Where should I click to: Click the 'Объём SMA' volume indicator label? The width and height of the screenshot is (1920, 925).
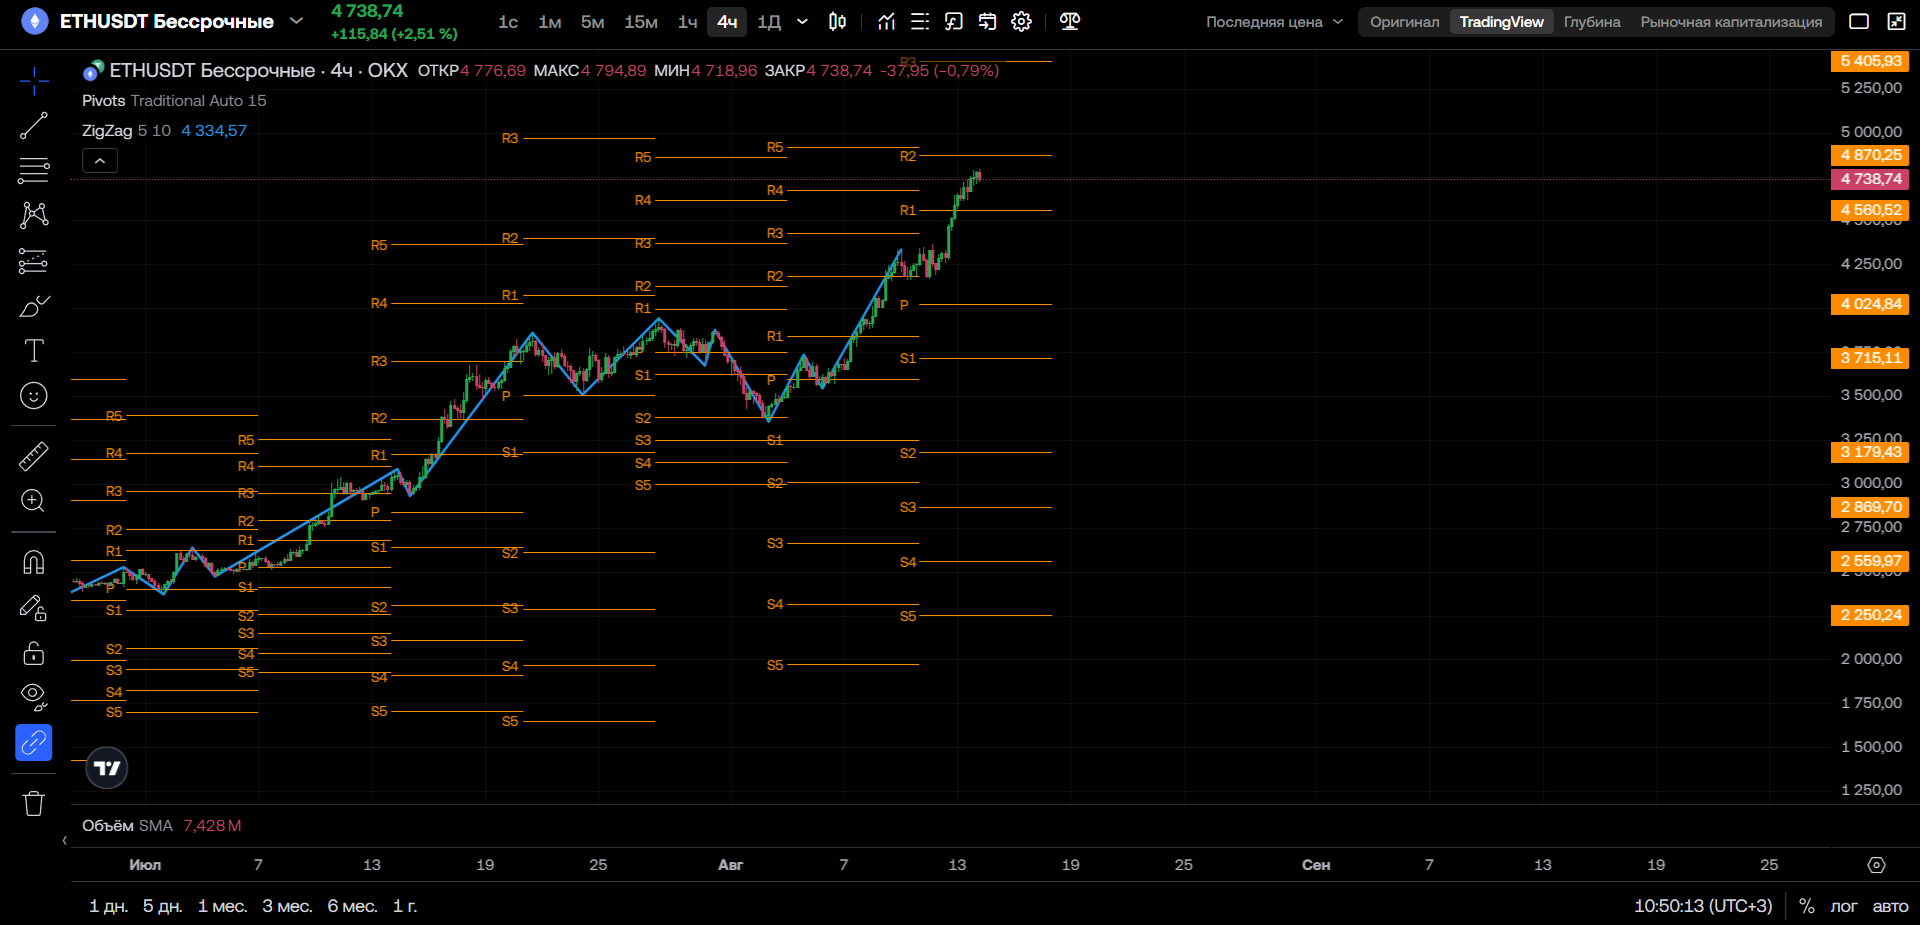click(x=127, y=826)
